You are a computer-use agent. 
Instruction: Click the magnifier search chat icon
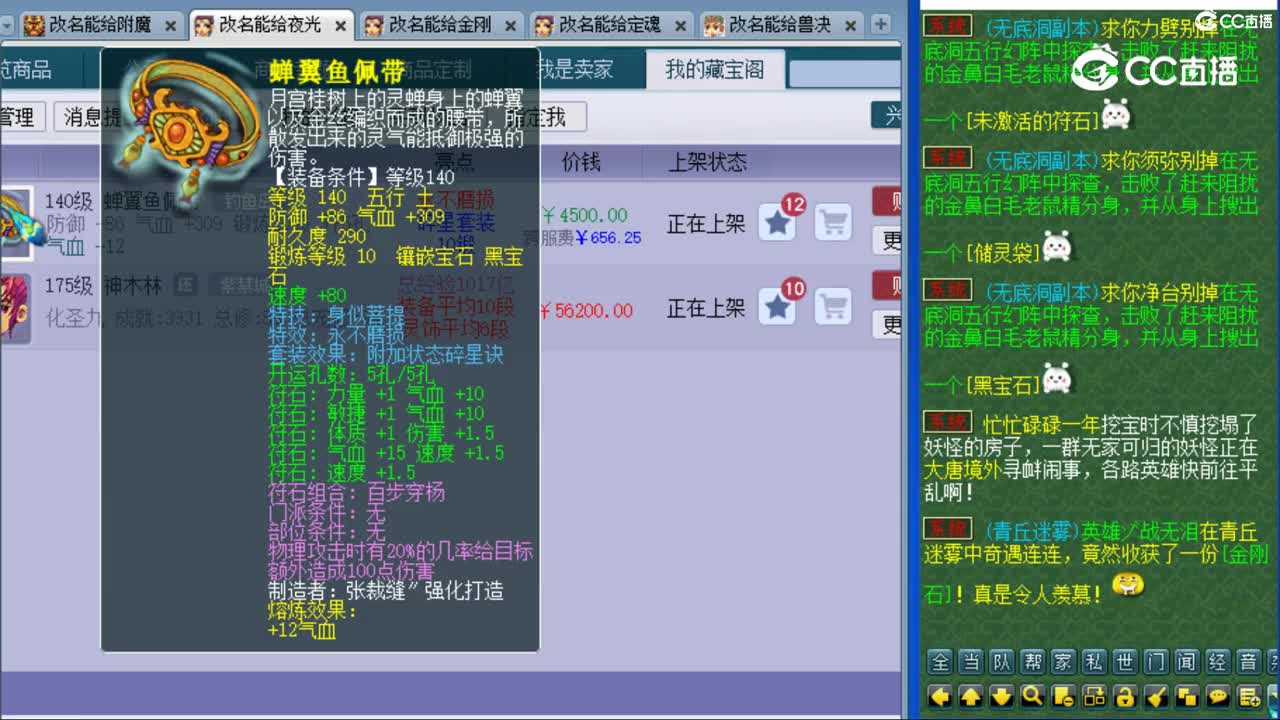pyautogui.click(x=1032, y=696)
